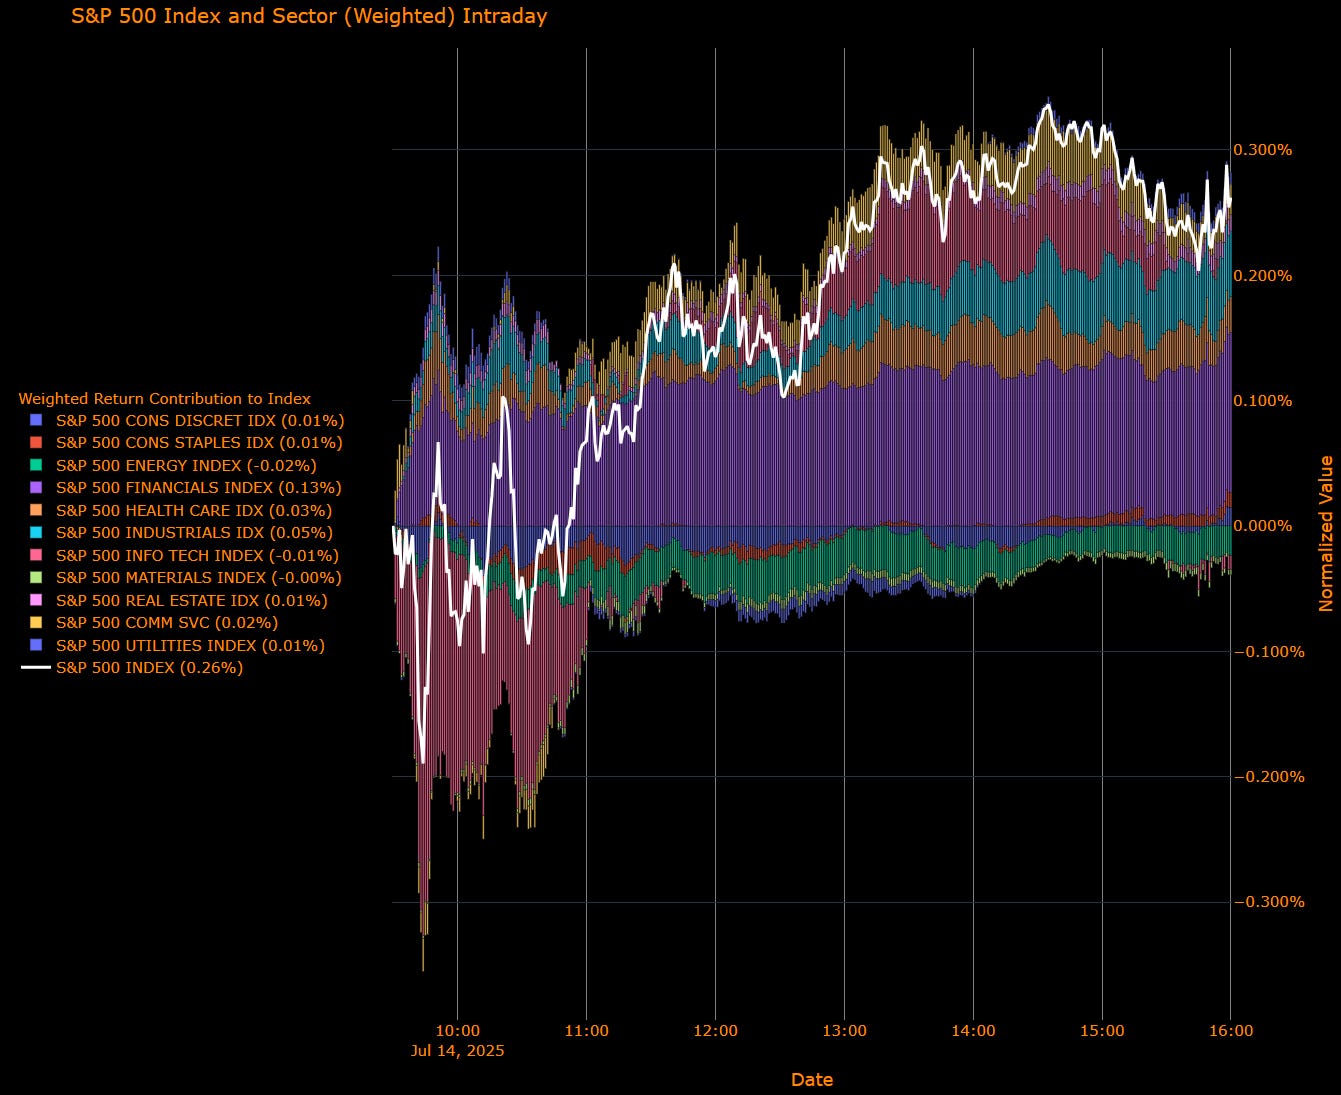The width and height of the screenshot is (1341, 1095).
Task: Click the −0.200% y-axis tick label
Action: (1269, 777)
